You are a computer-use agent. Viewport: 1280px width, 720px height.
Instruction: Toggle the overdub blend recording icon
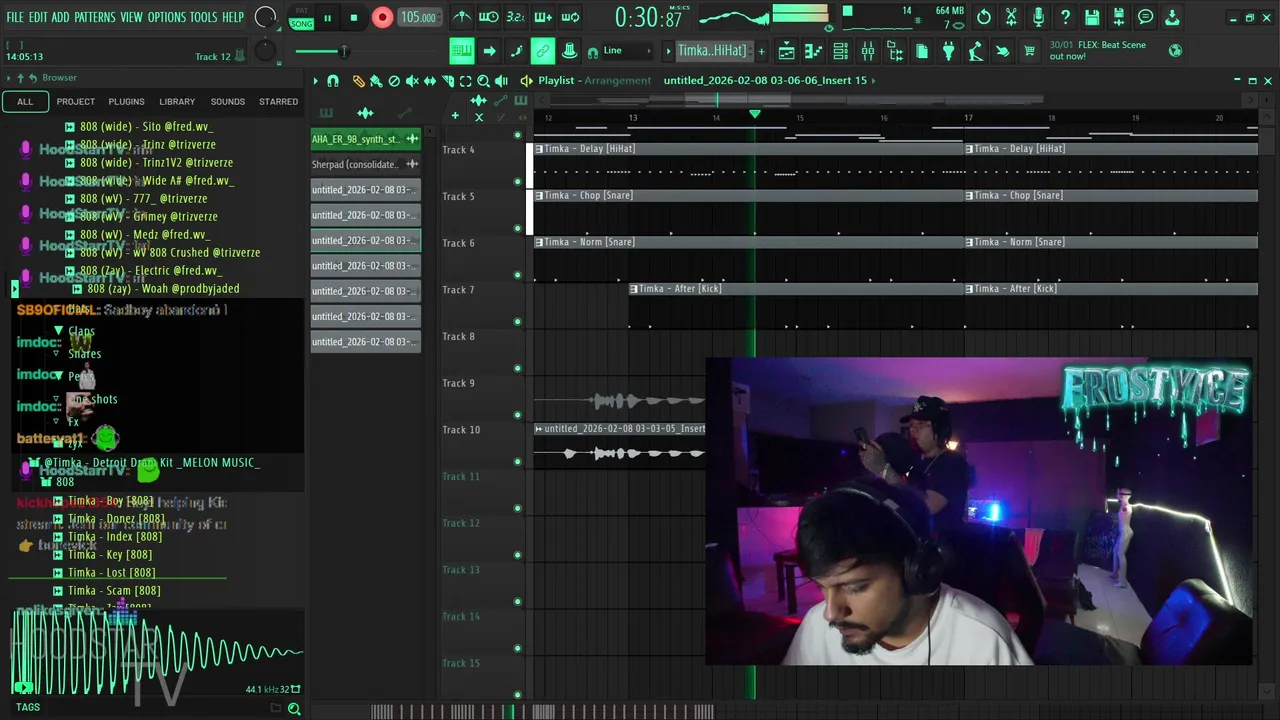point(543,17)
